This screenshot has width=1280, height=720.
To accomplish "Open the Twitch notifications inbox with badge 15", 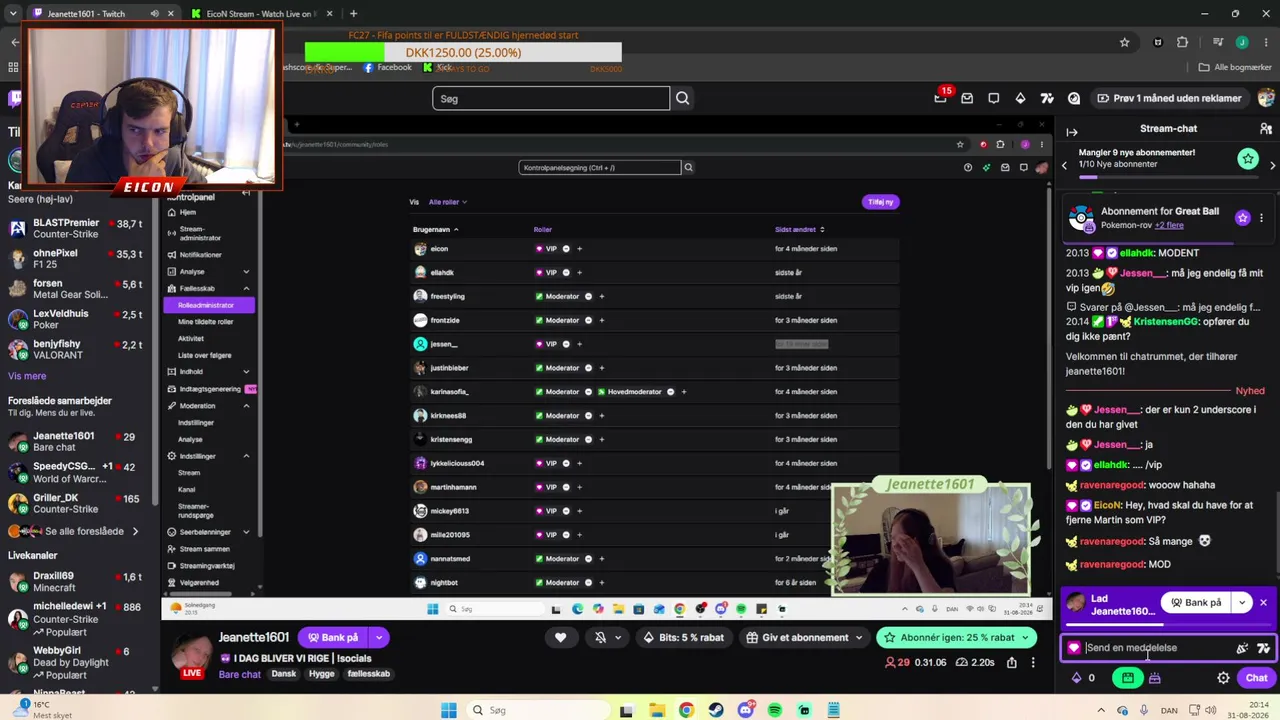I will (940, 98).
